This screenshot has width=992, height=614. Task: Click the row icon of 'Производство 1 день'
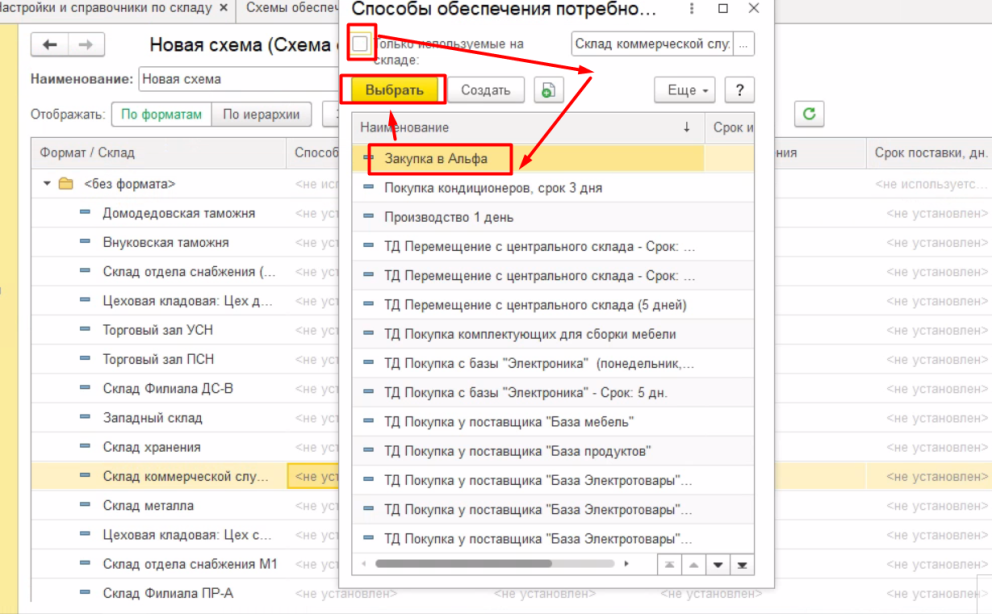[x=368, y=216]
